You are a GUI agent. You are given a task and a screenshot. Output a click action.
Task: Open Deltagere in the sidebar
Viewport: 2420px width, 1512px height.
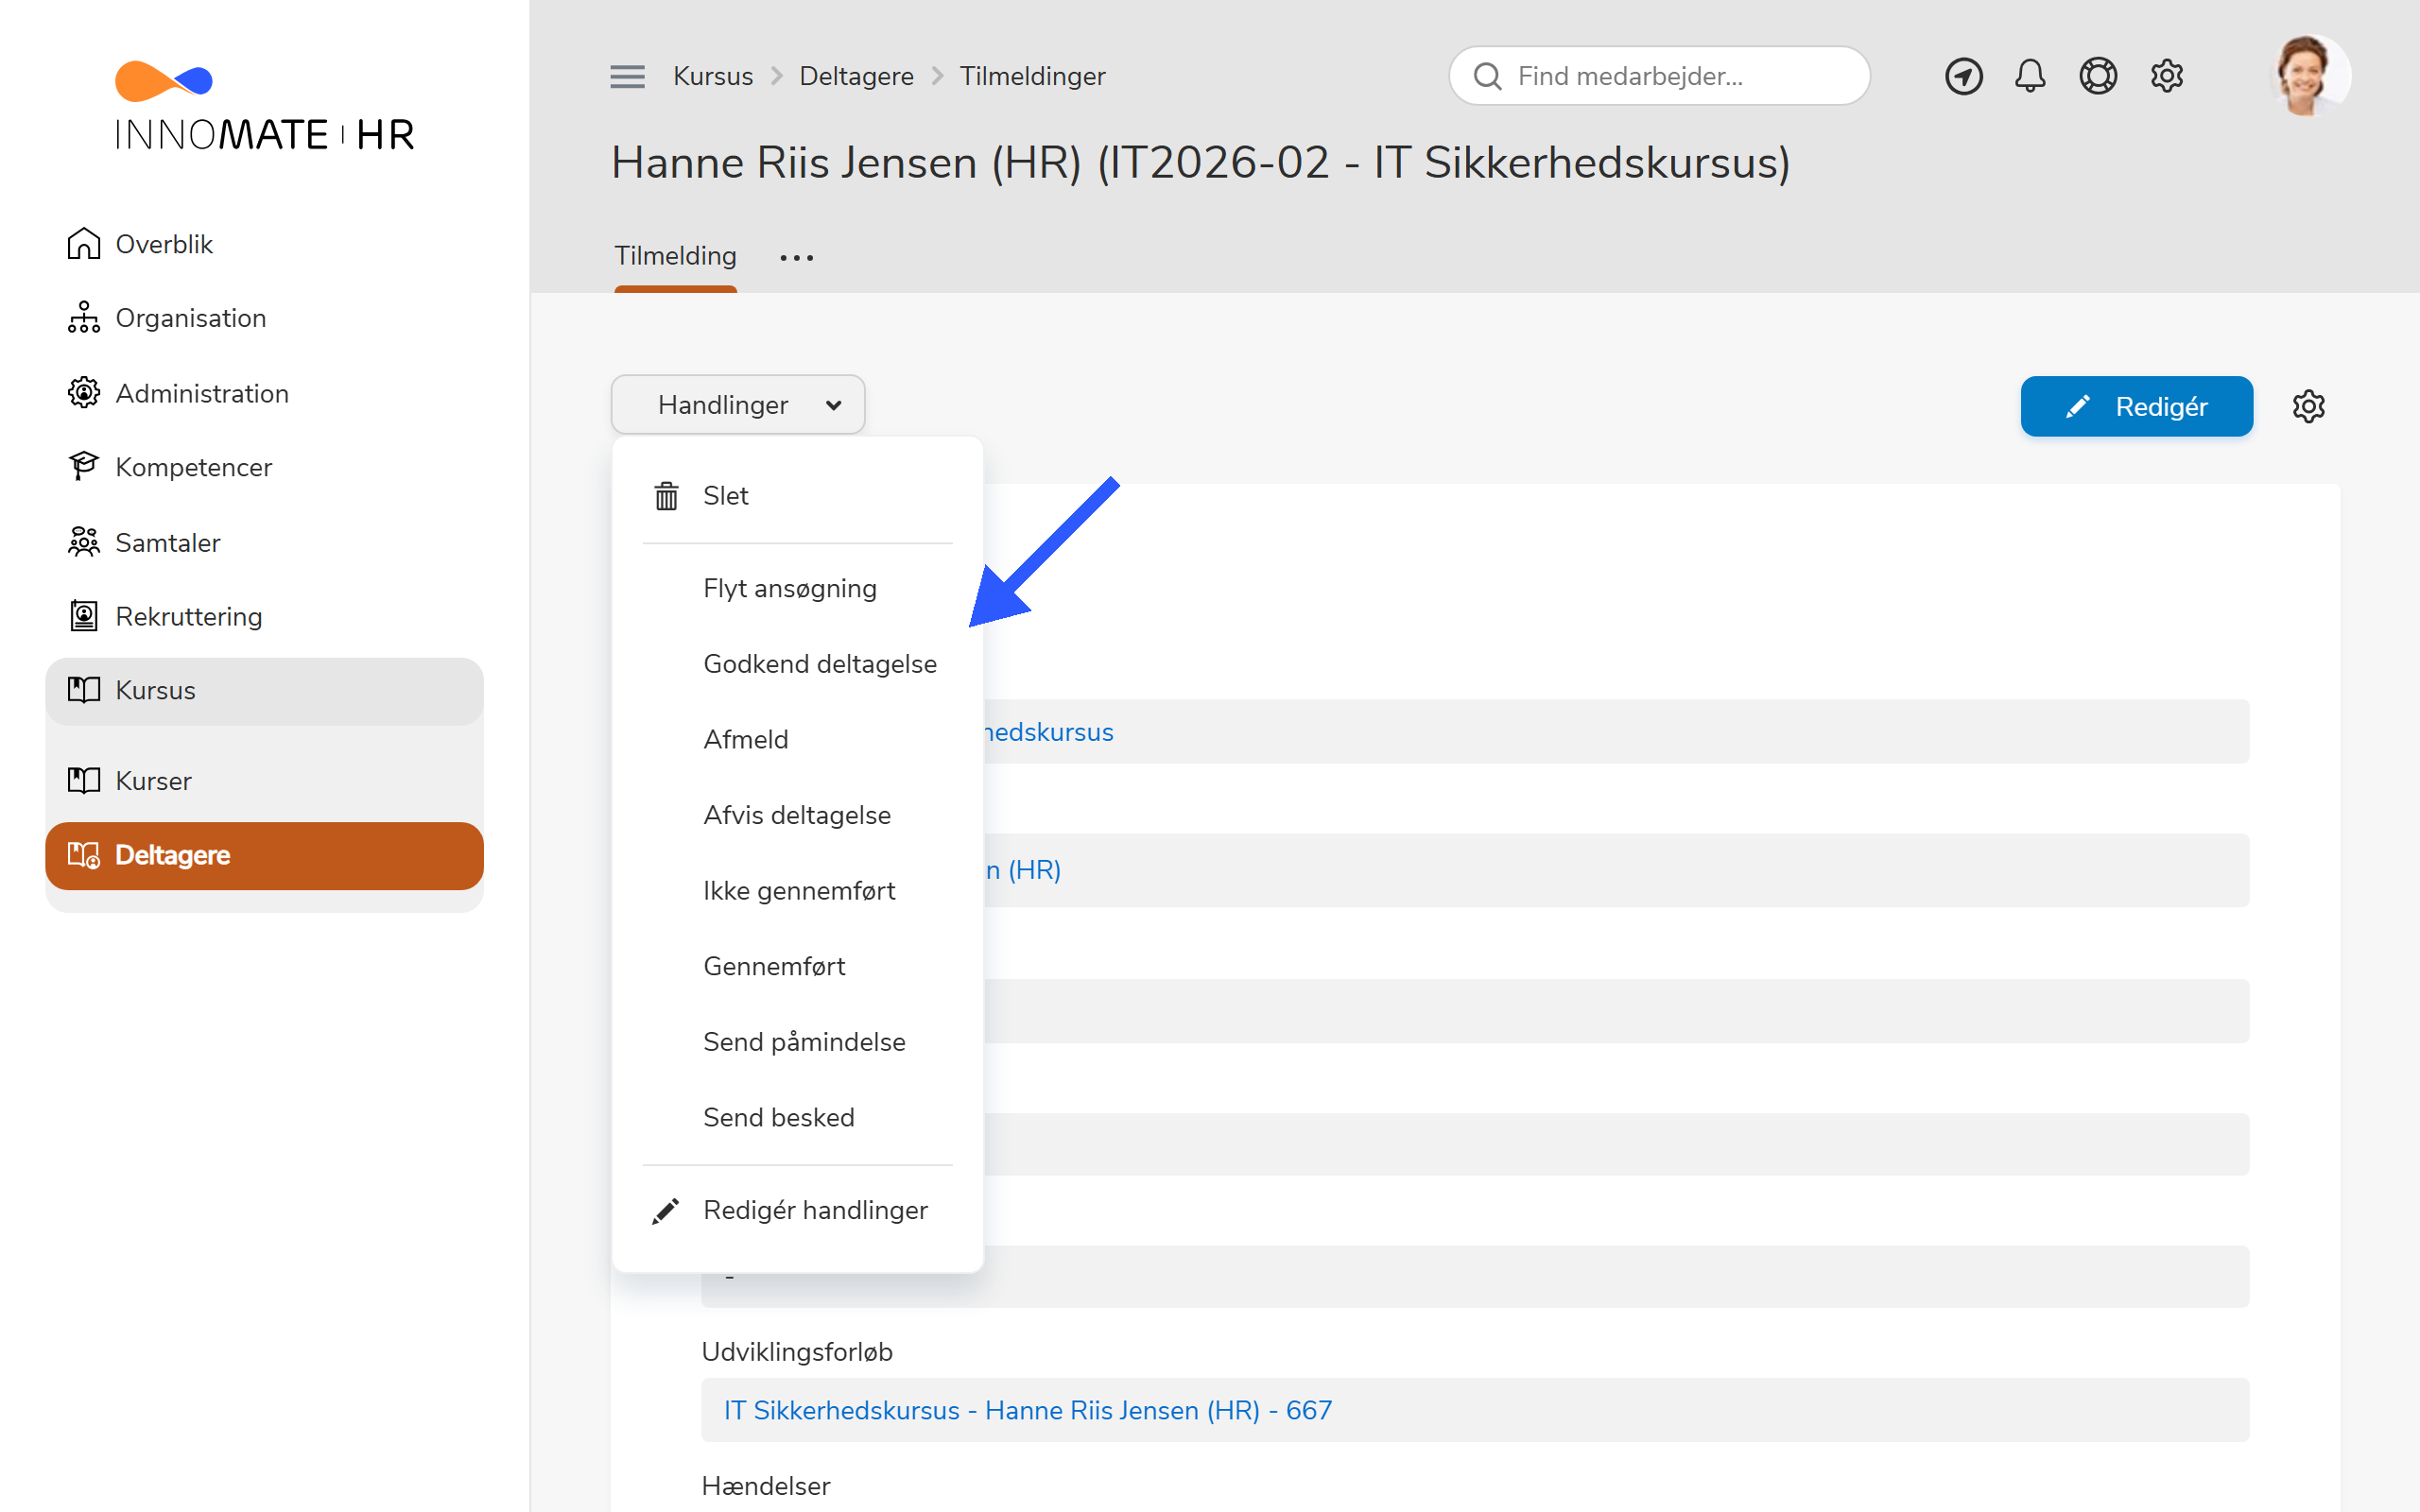tap(264, 855)
